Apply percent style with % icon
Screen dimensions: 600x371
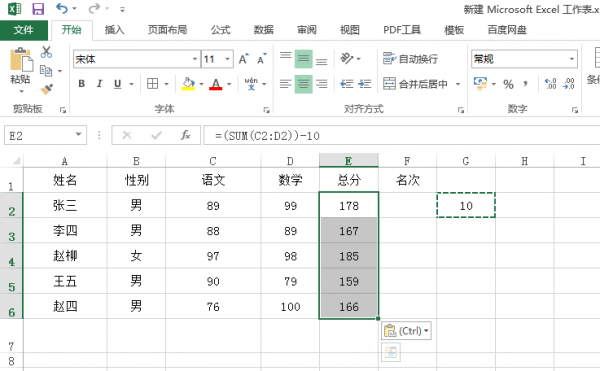[x=508, y=84]
